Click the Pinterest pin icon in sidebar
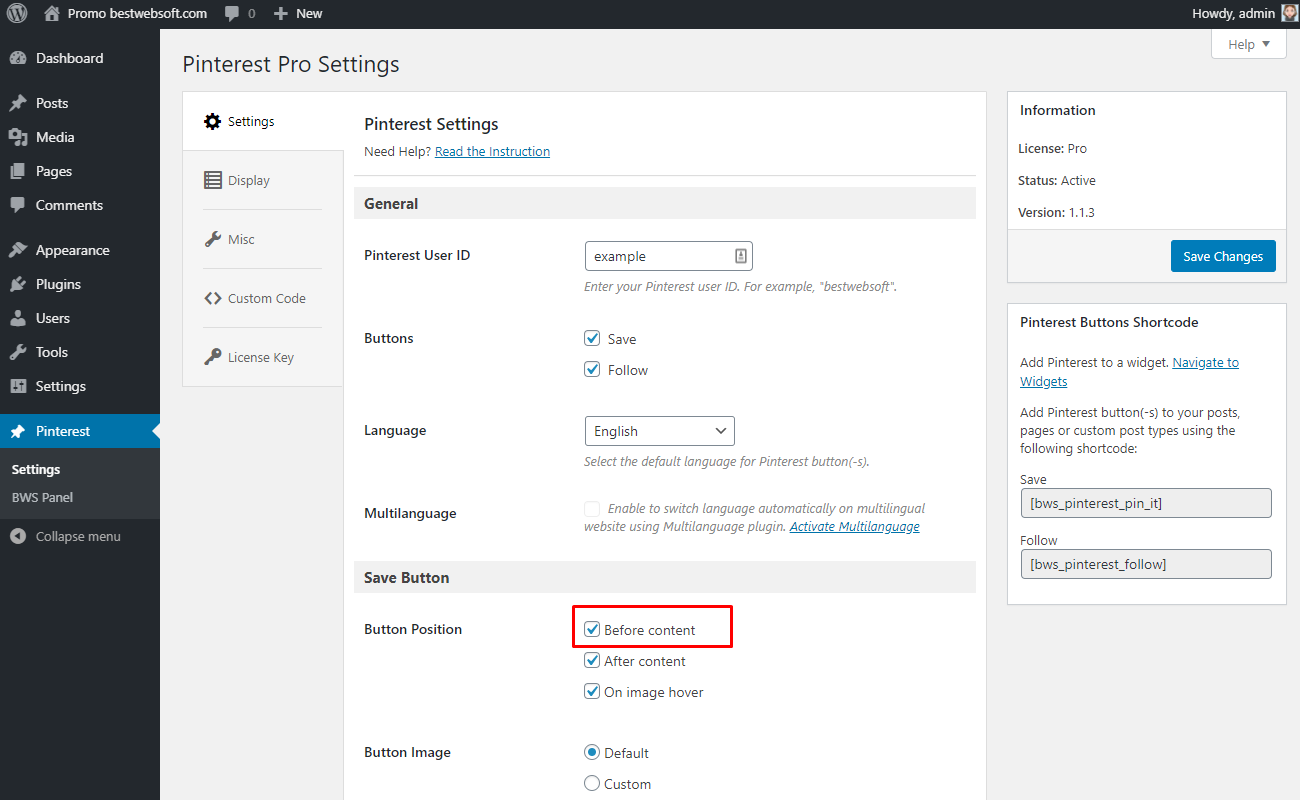This screenshot has width=1300, height=800. pos(18,431)
